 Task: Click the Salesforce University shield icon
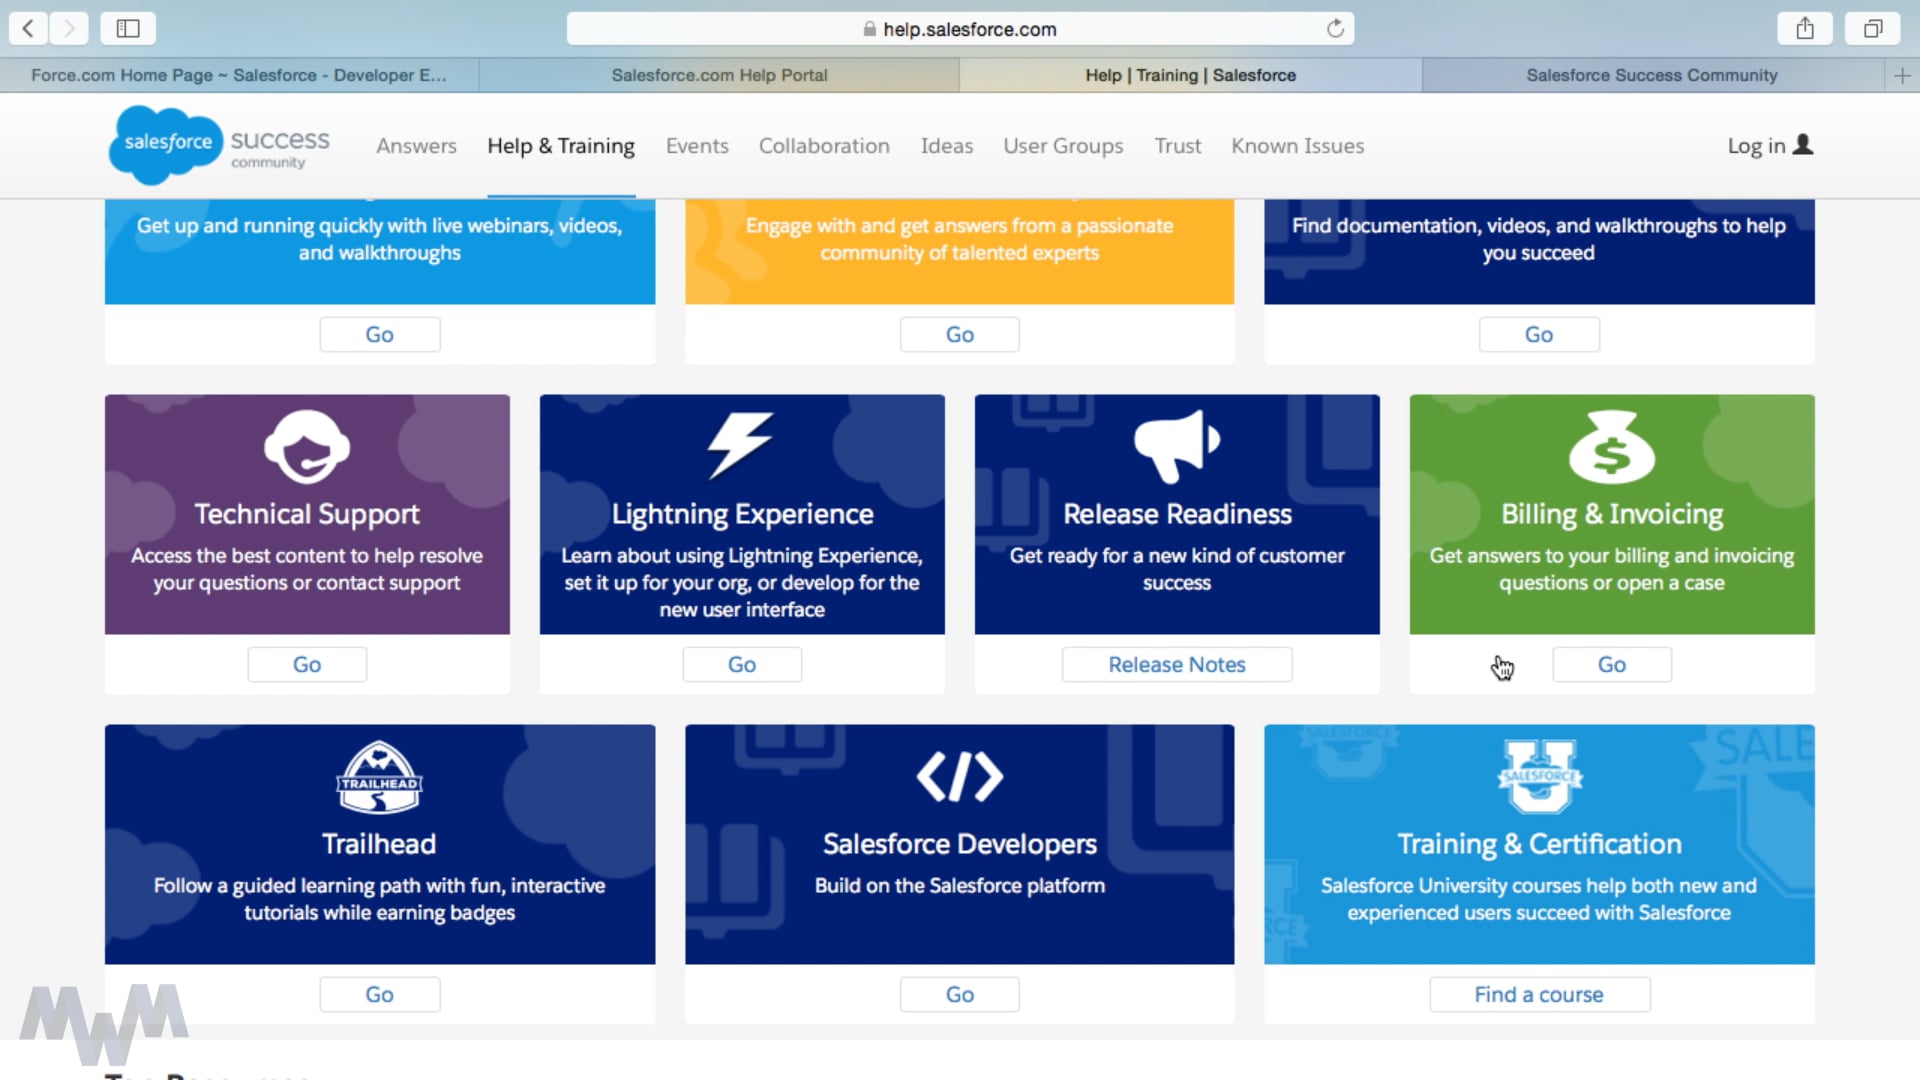pos(1539,776)
